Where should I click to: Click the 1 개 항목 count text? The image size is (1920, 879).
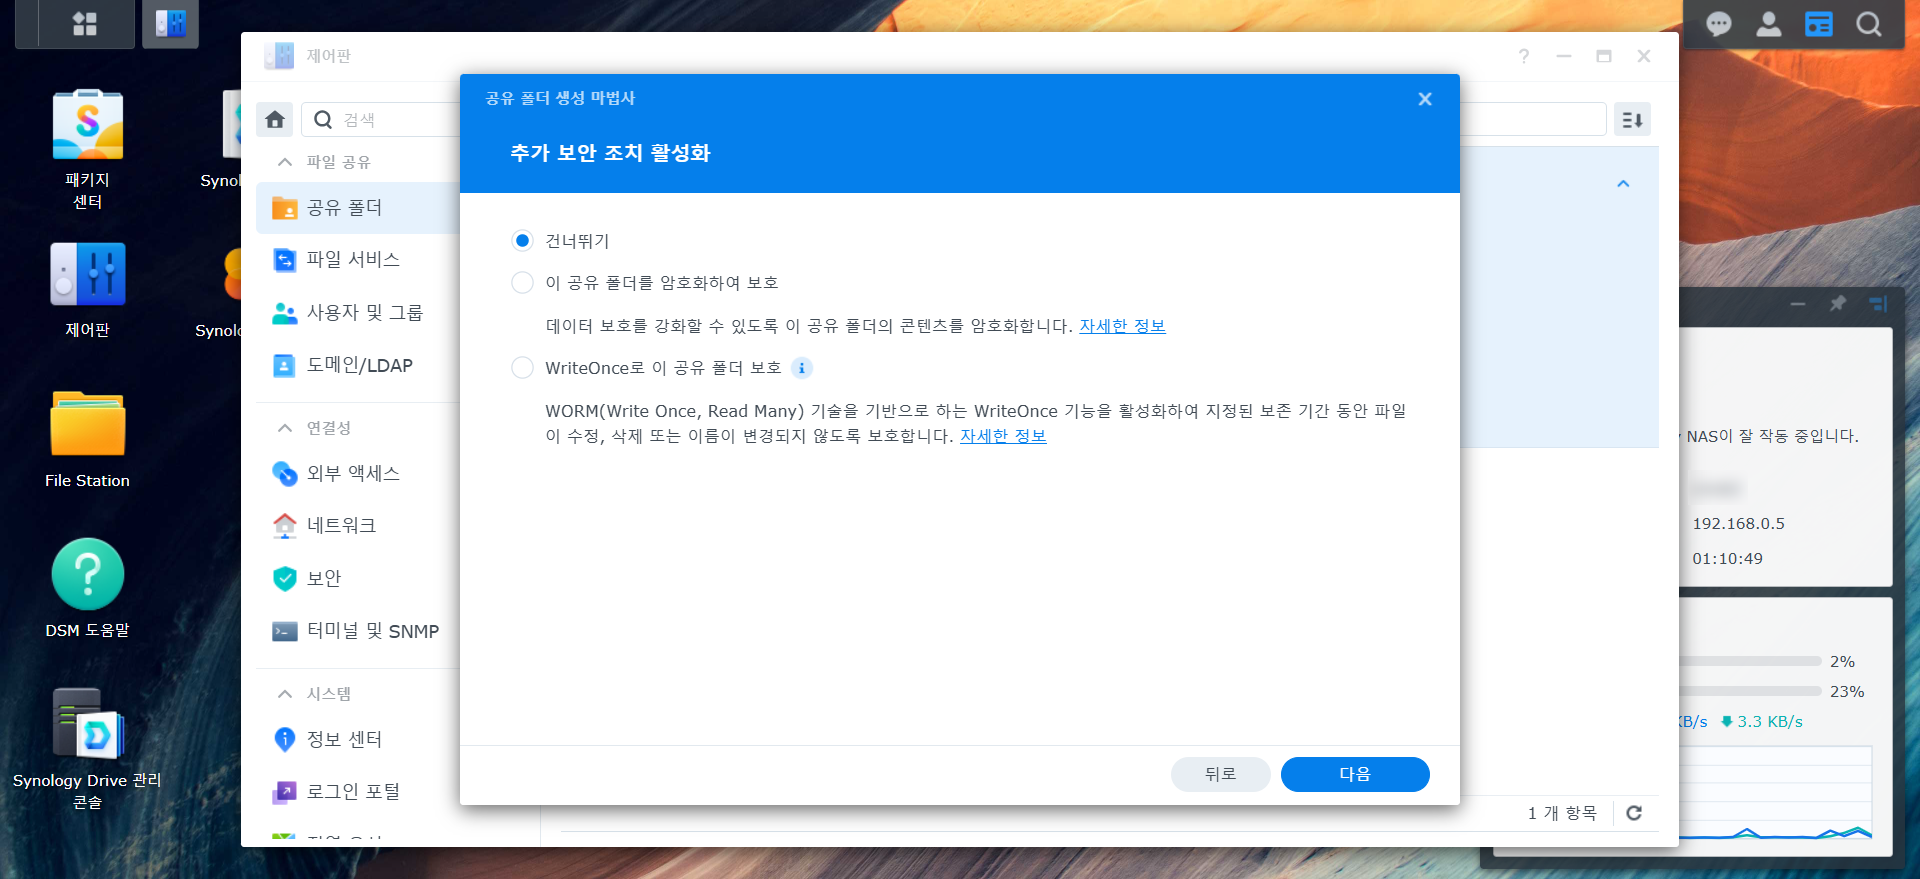1562,813
